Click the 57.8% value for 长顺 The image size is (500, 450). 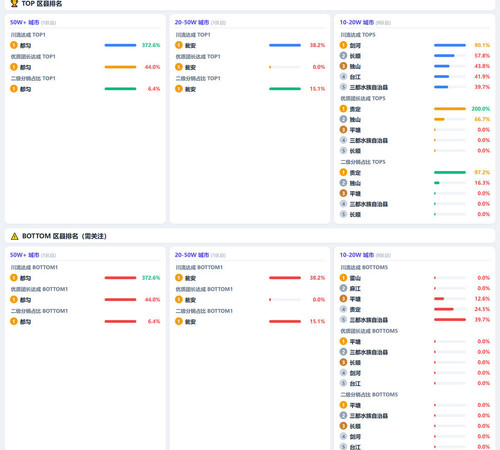[482, 56]
